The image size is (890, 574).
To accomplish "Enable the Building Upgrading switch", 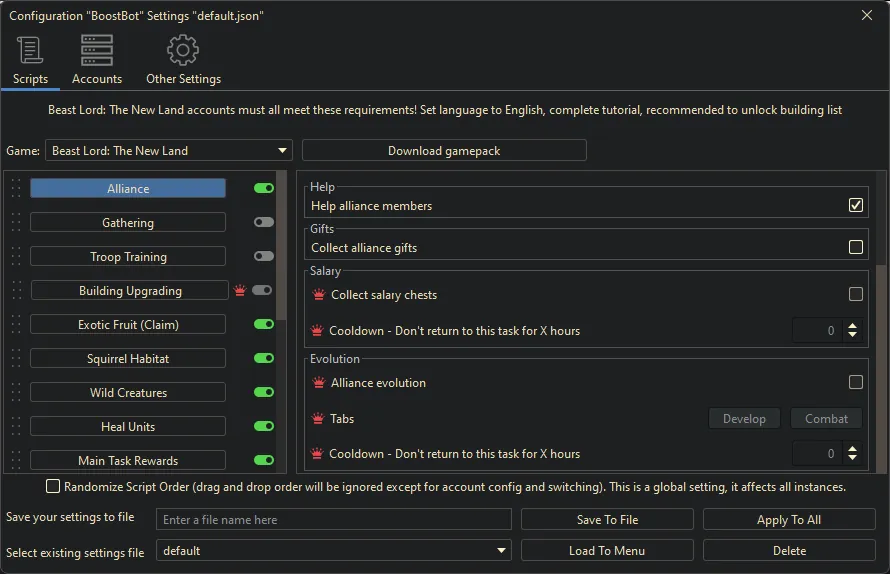I will coord(262,290).
